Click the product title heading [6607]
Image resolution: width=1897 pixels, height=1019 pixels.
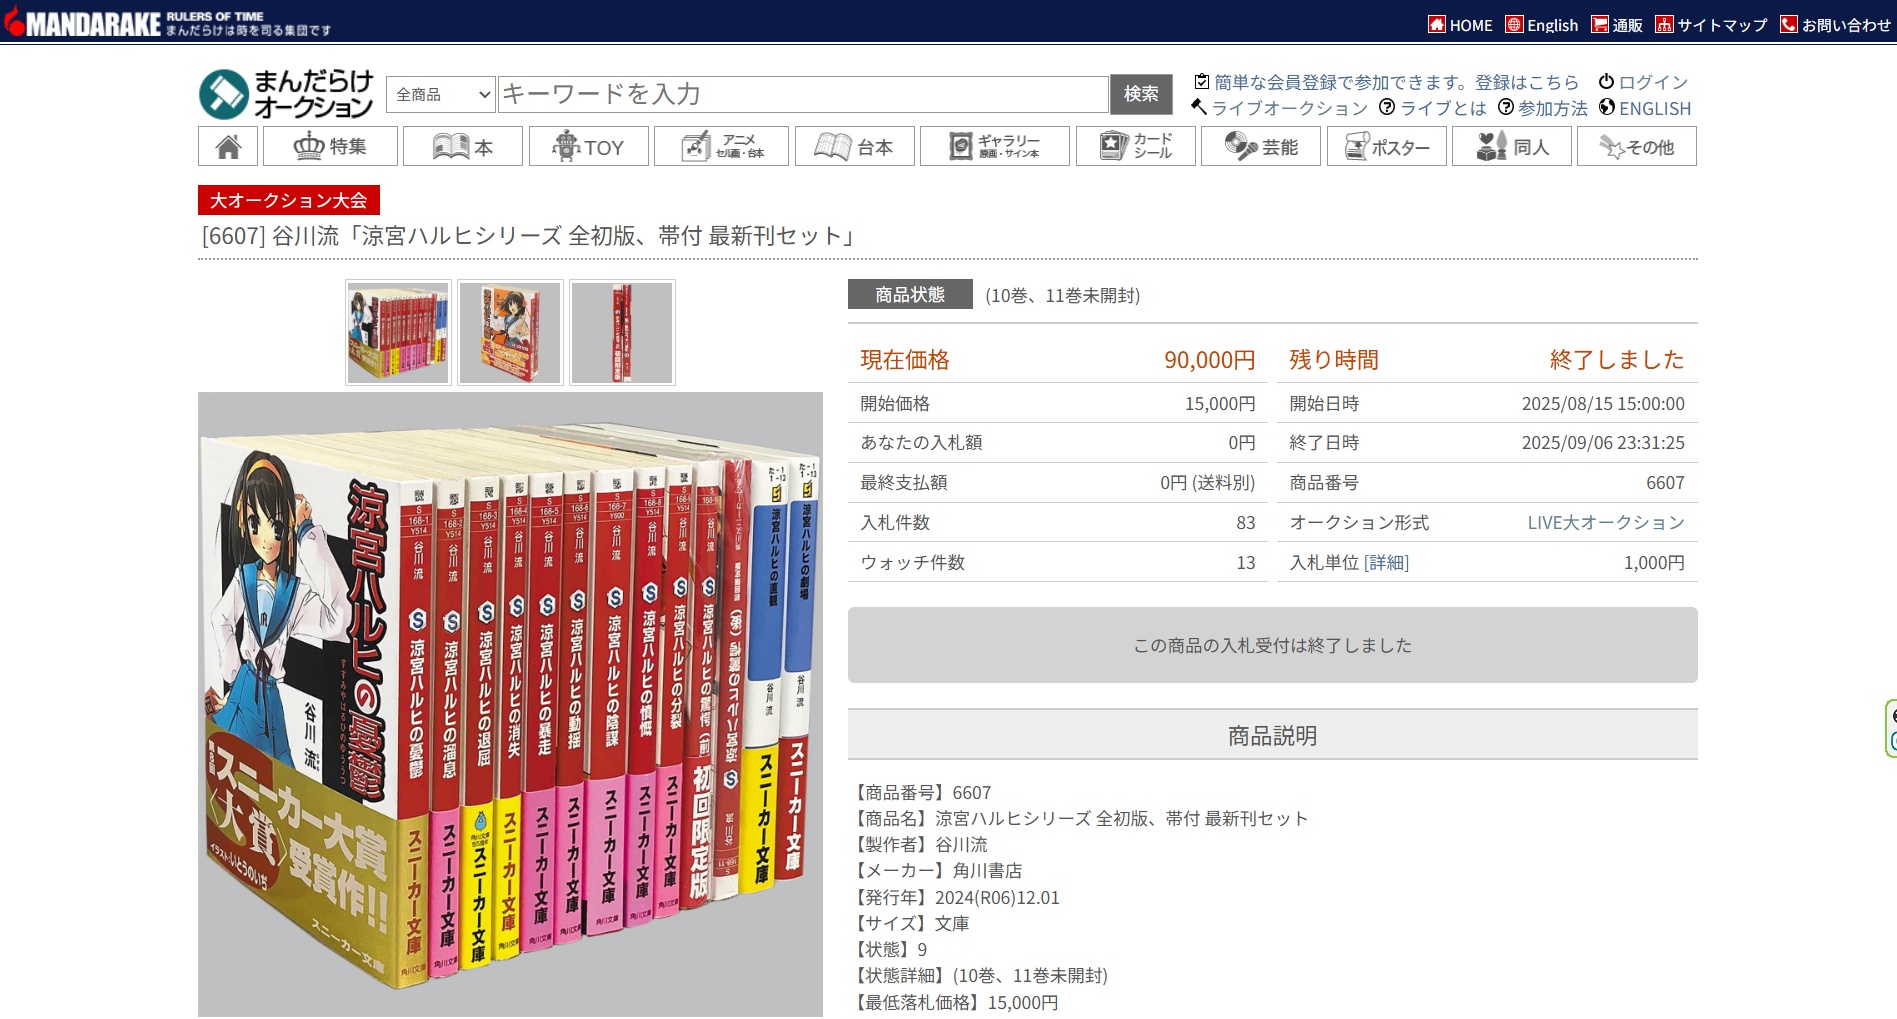[528, 236]
